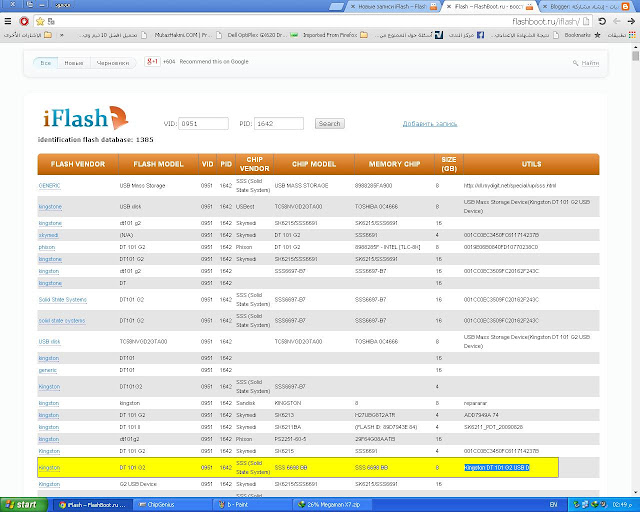Open the Facebook bookmark icon
Viewport: 640px width, 512px height.
pos(480,35)
